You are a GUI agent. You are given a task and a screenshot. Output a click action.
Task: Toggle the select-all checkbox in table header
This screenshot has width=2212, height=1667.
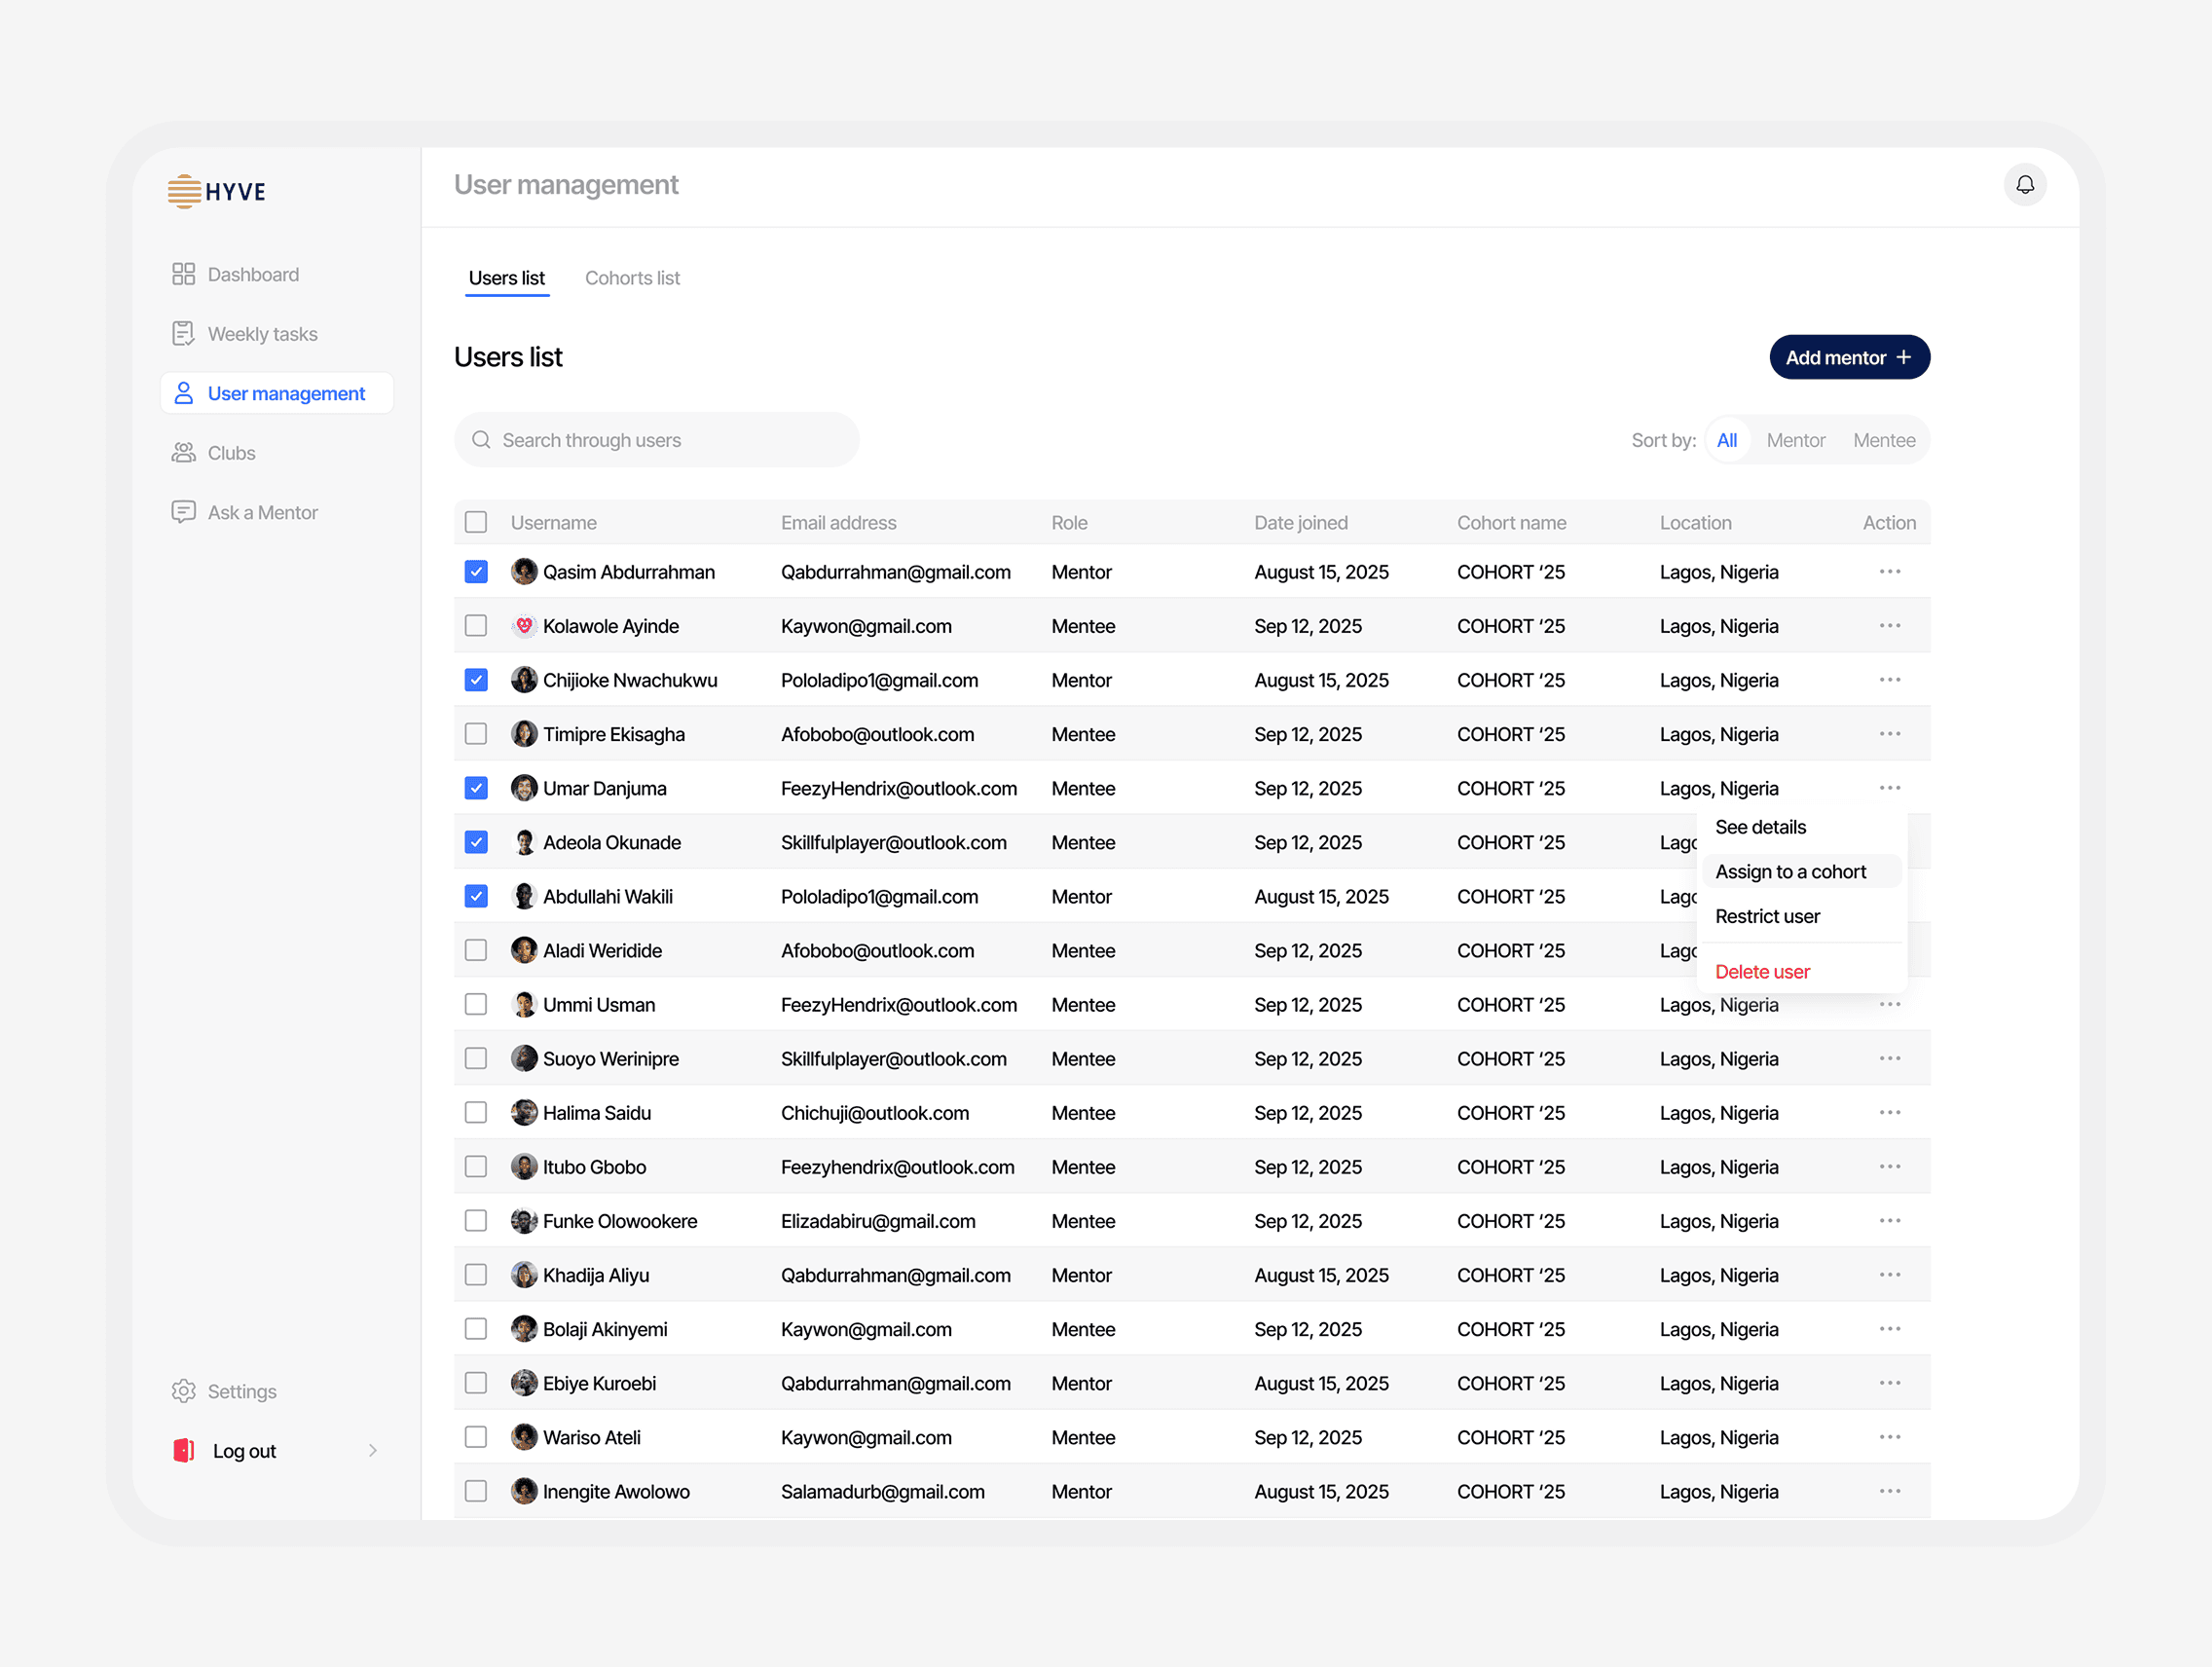tap(476, 522)
